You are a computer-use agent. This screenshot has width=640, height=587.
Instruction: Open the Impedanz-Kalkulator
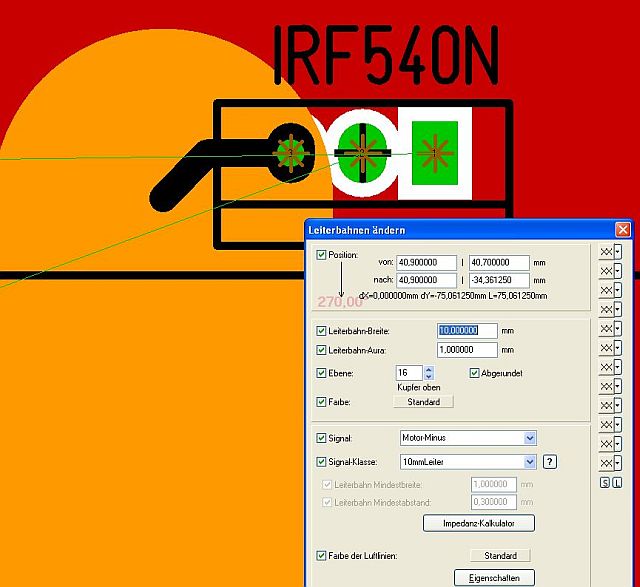479,523
